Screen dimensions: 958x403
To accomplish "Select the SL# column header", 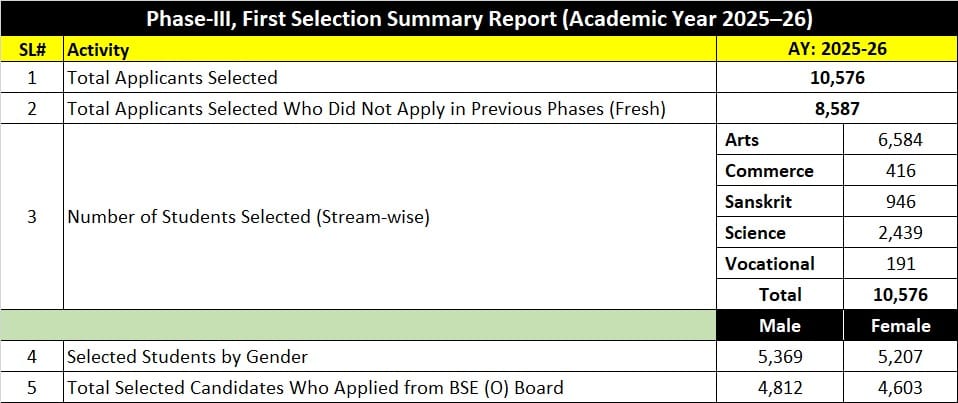I will [x=32, y=49].
